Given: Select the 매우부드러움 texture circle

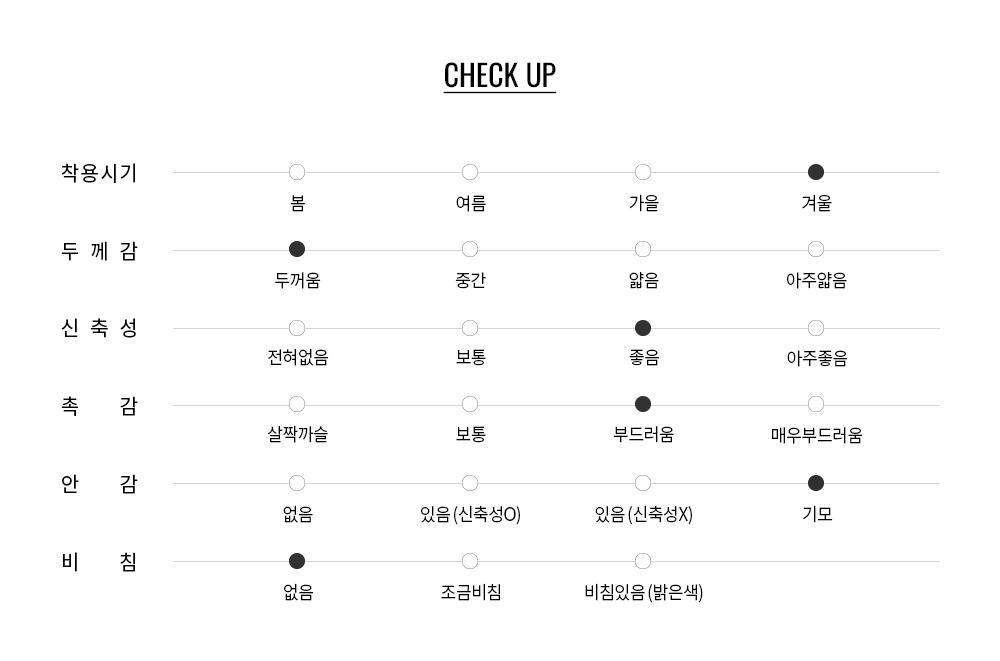Looking at the screenshot, I should click(816, 404).
